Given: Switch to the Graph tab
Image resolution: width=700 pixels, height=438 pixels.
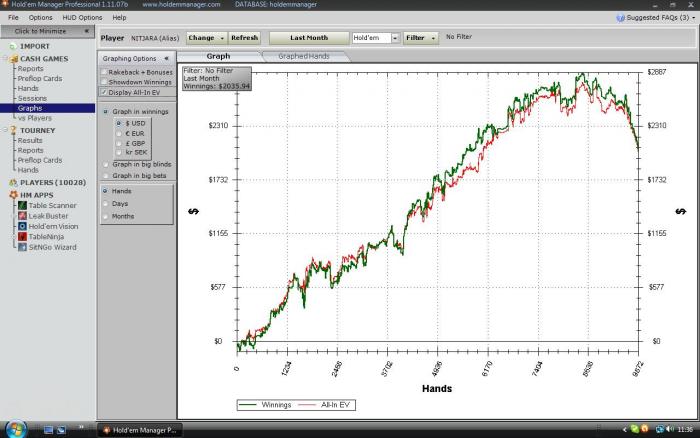Looking at the screenshot, I should point(218,56).
